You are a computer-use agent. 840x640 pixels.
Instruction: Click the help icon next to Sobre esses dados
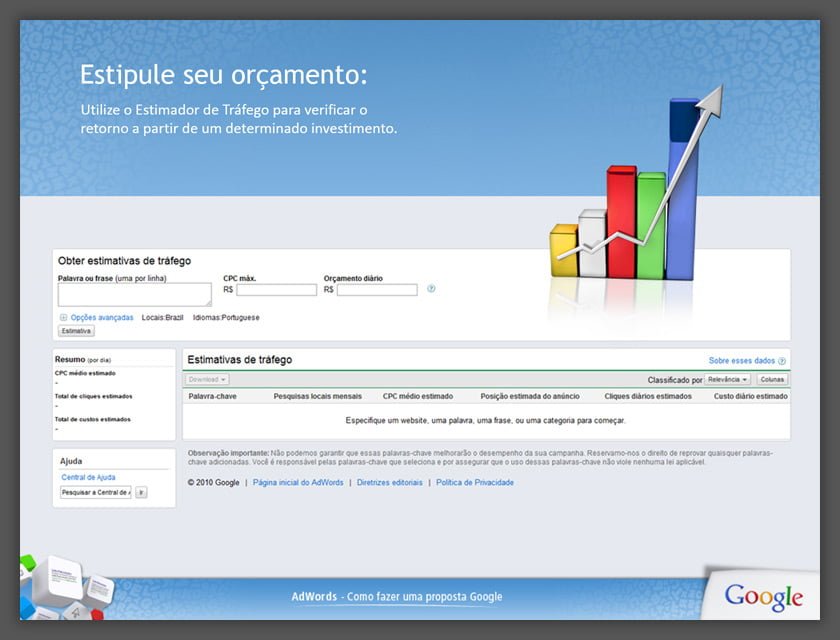(x=782, y=361)
